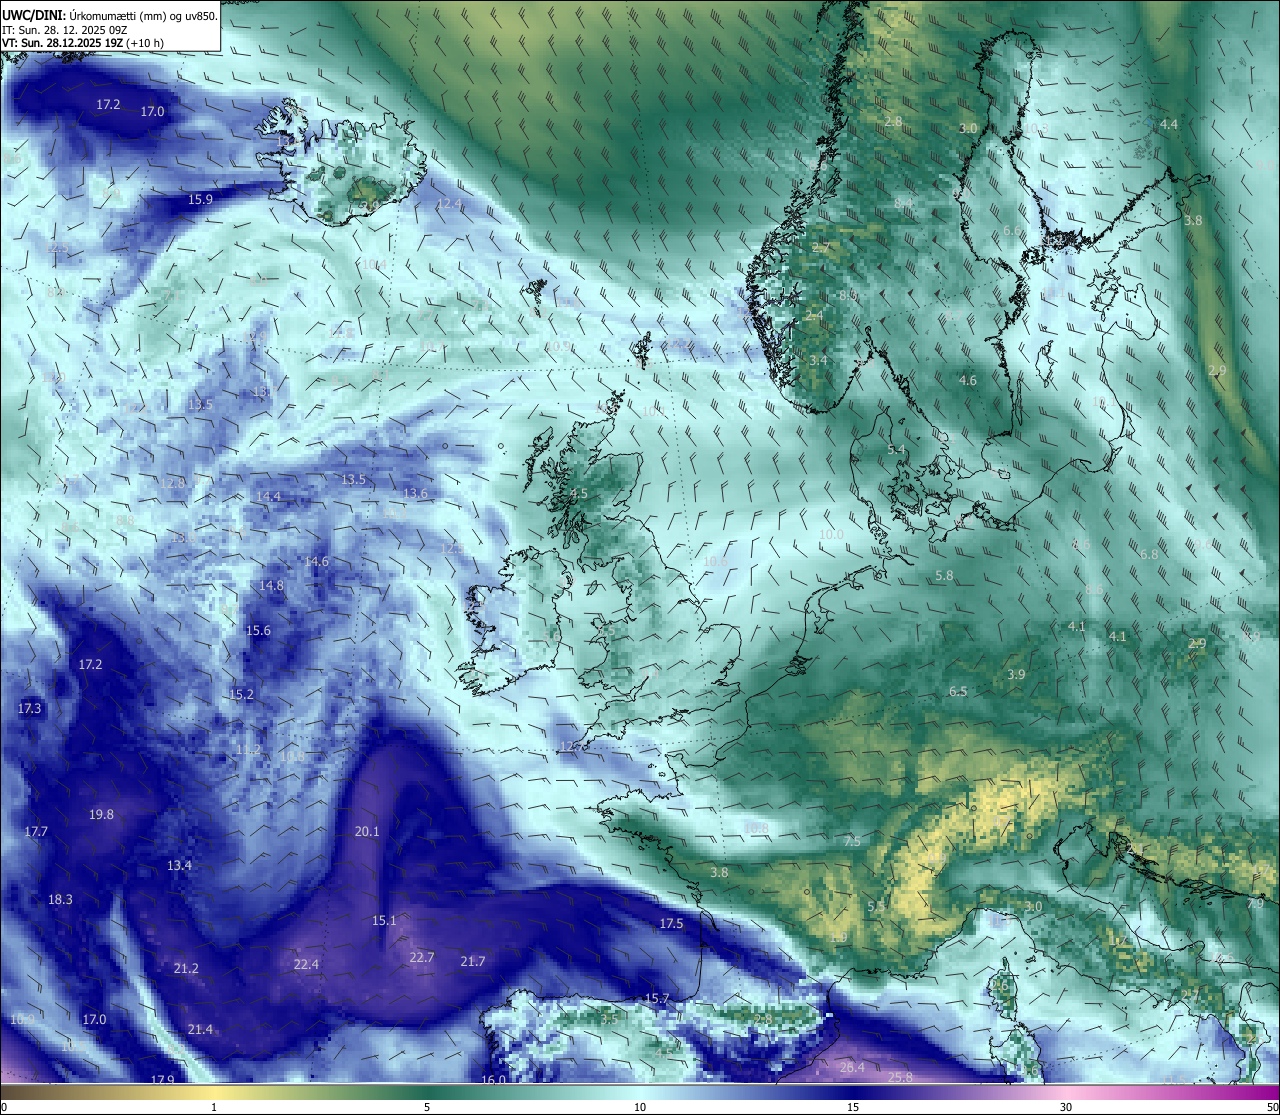Click the 6.8 value label
This screenshot has height=1115, width=1280.
(1149, 553)
